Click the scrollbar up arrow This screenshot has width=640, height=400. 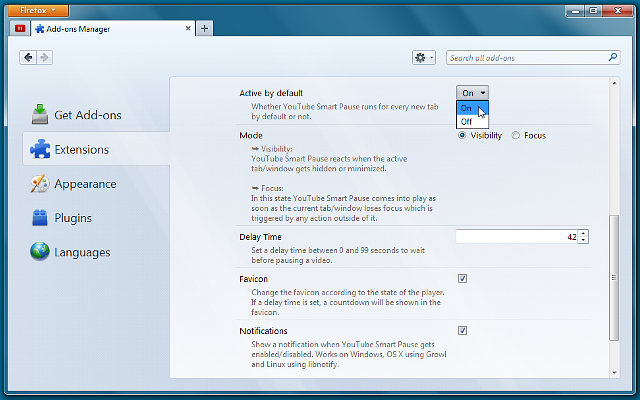[614, 83]
